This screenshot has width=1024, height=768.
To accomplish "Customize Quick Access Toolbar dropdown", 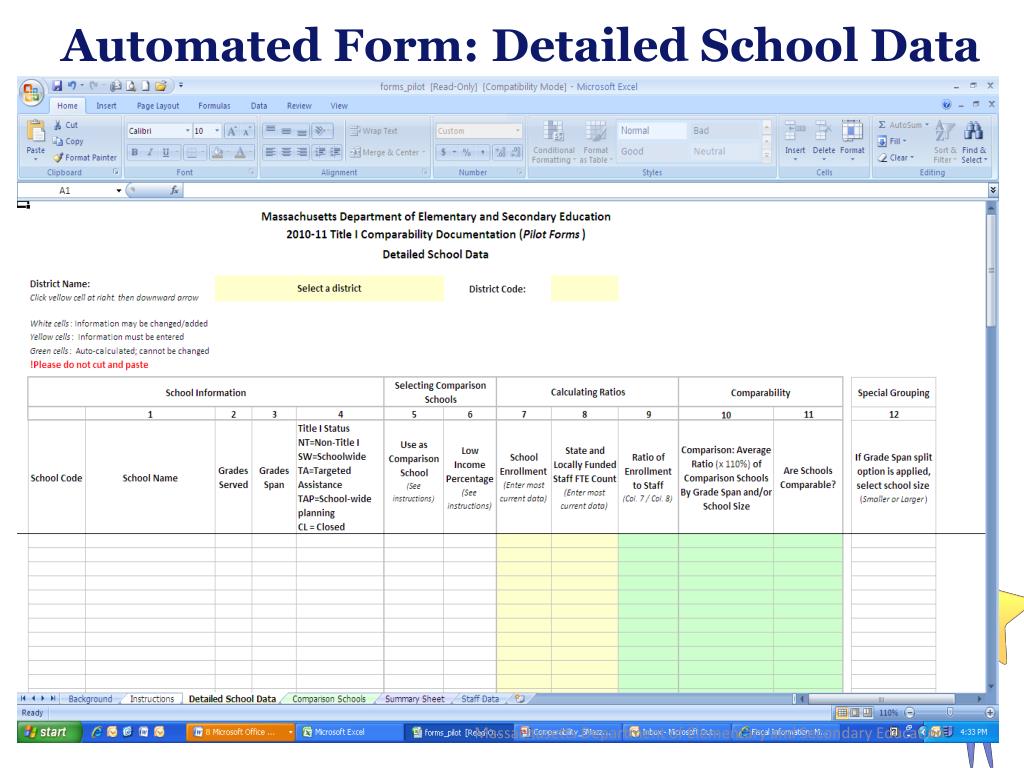I will click(x=181, y=86).
